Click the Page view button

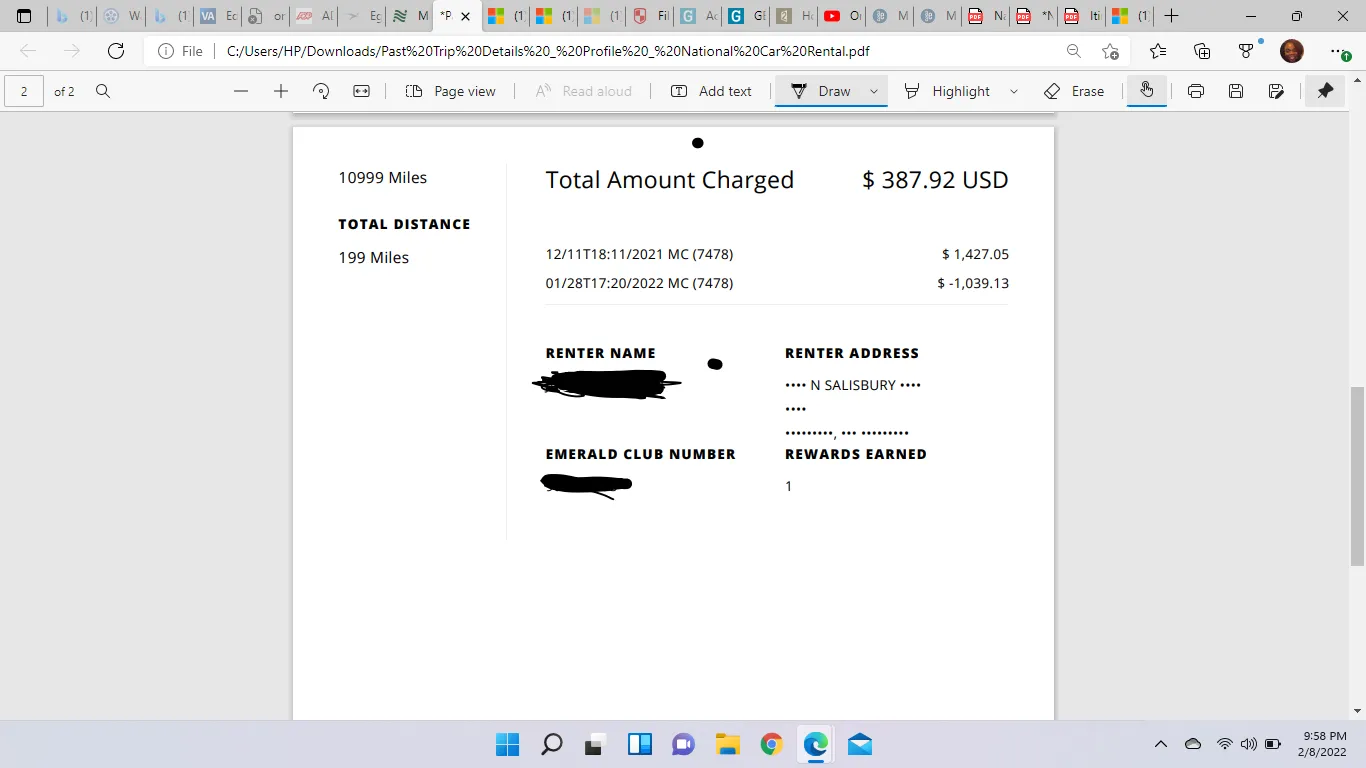[x=451, y=91]
